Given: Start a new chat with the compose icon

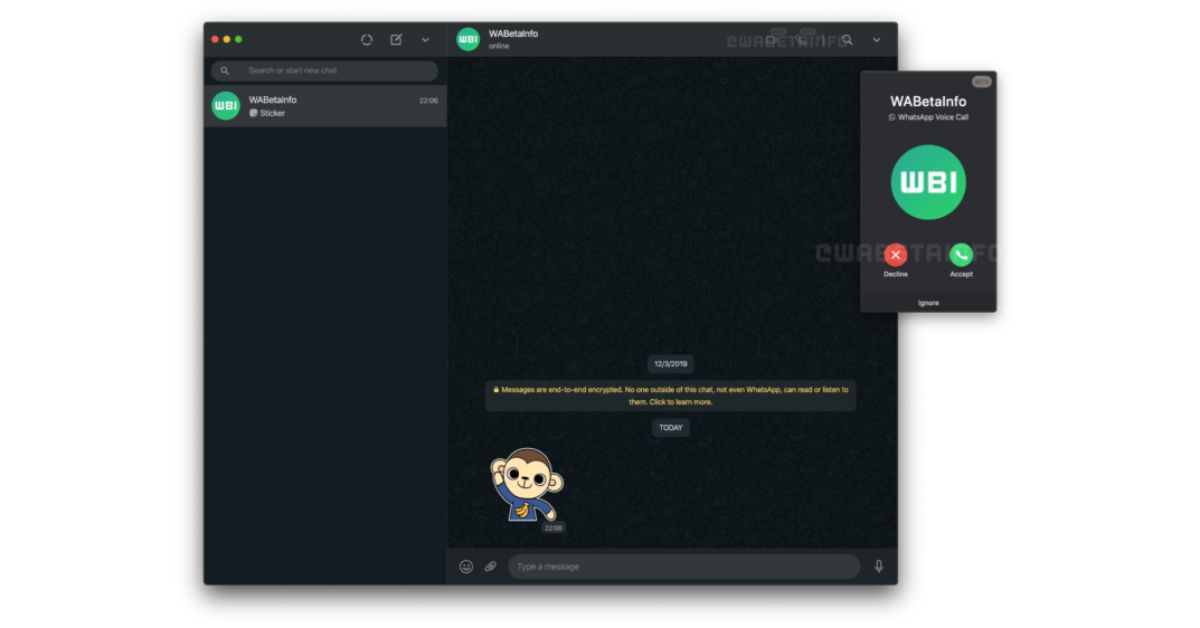Looking at the screenshot, I should click(395, 40).
